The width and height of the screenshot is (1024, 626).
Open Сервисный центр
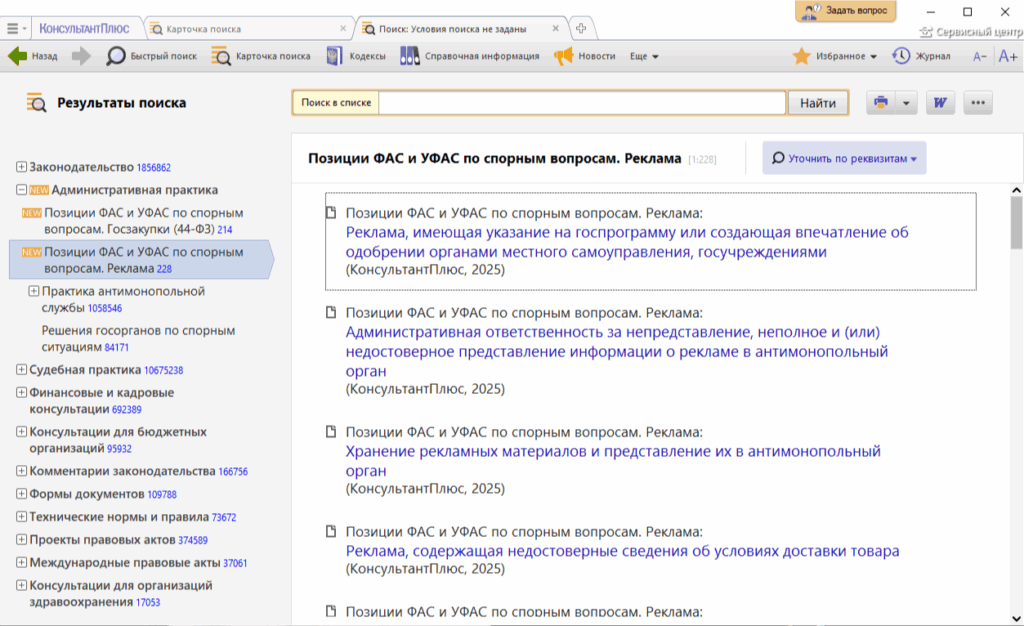pyautogui.click(x=970, y=31)
